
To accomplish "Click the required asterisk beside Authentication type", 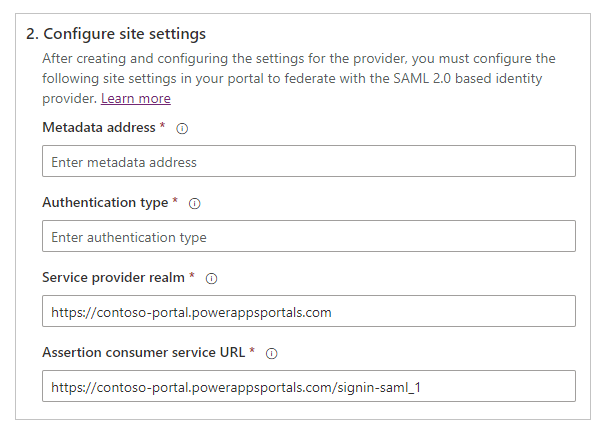I will point(175,202).
